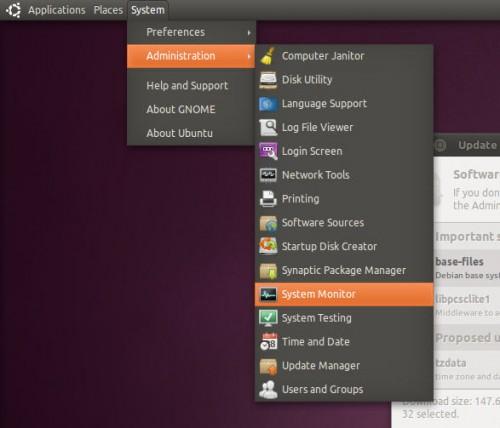Launch System Monitor

[344, 294]
